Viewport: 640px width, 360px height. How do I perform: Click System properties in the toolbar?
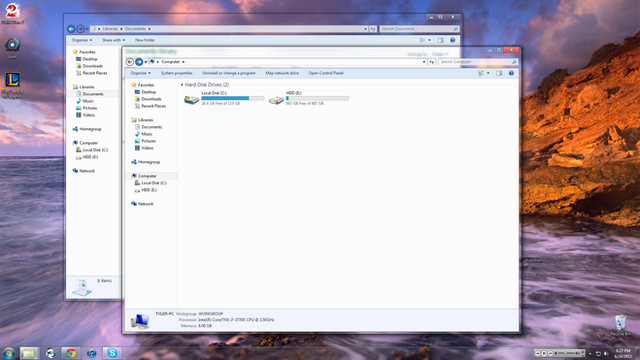click(176, 73)
